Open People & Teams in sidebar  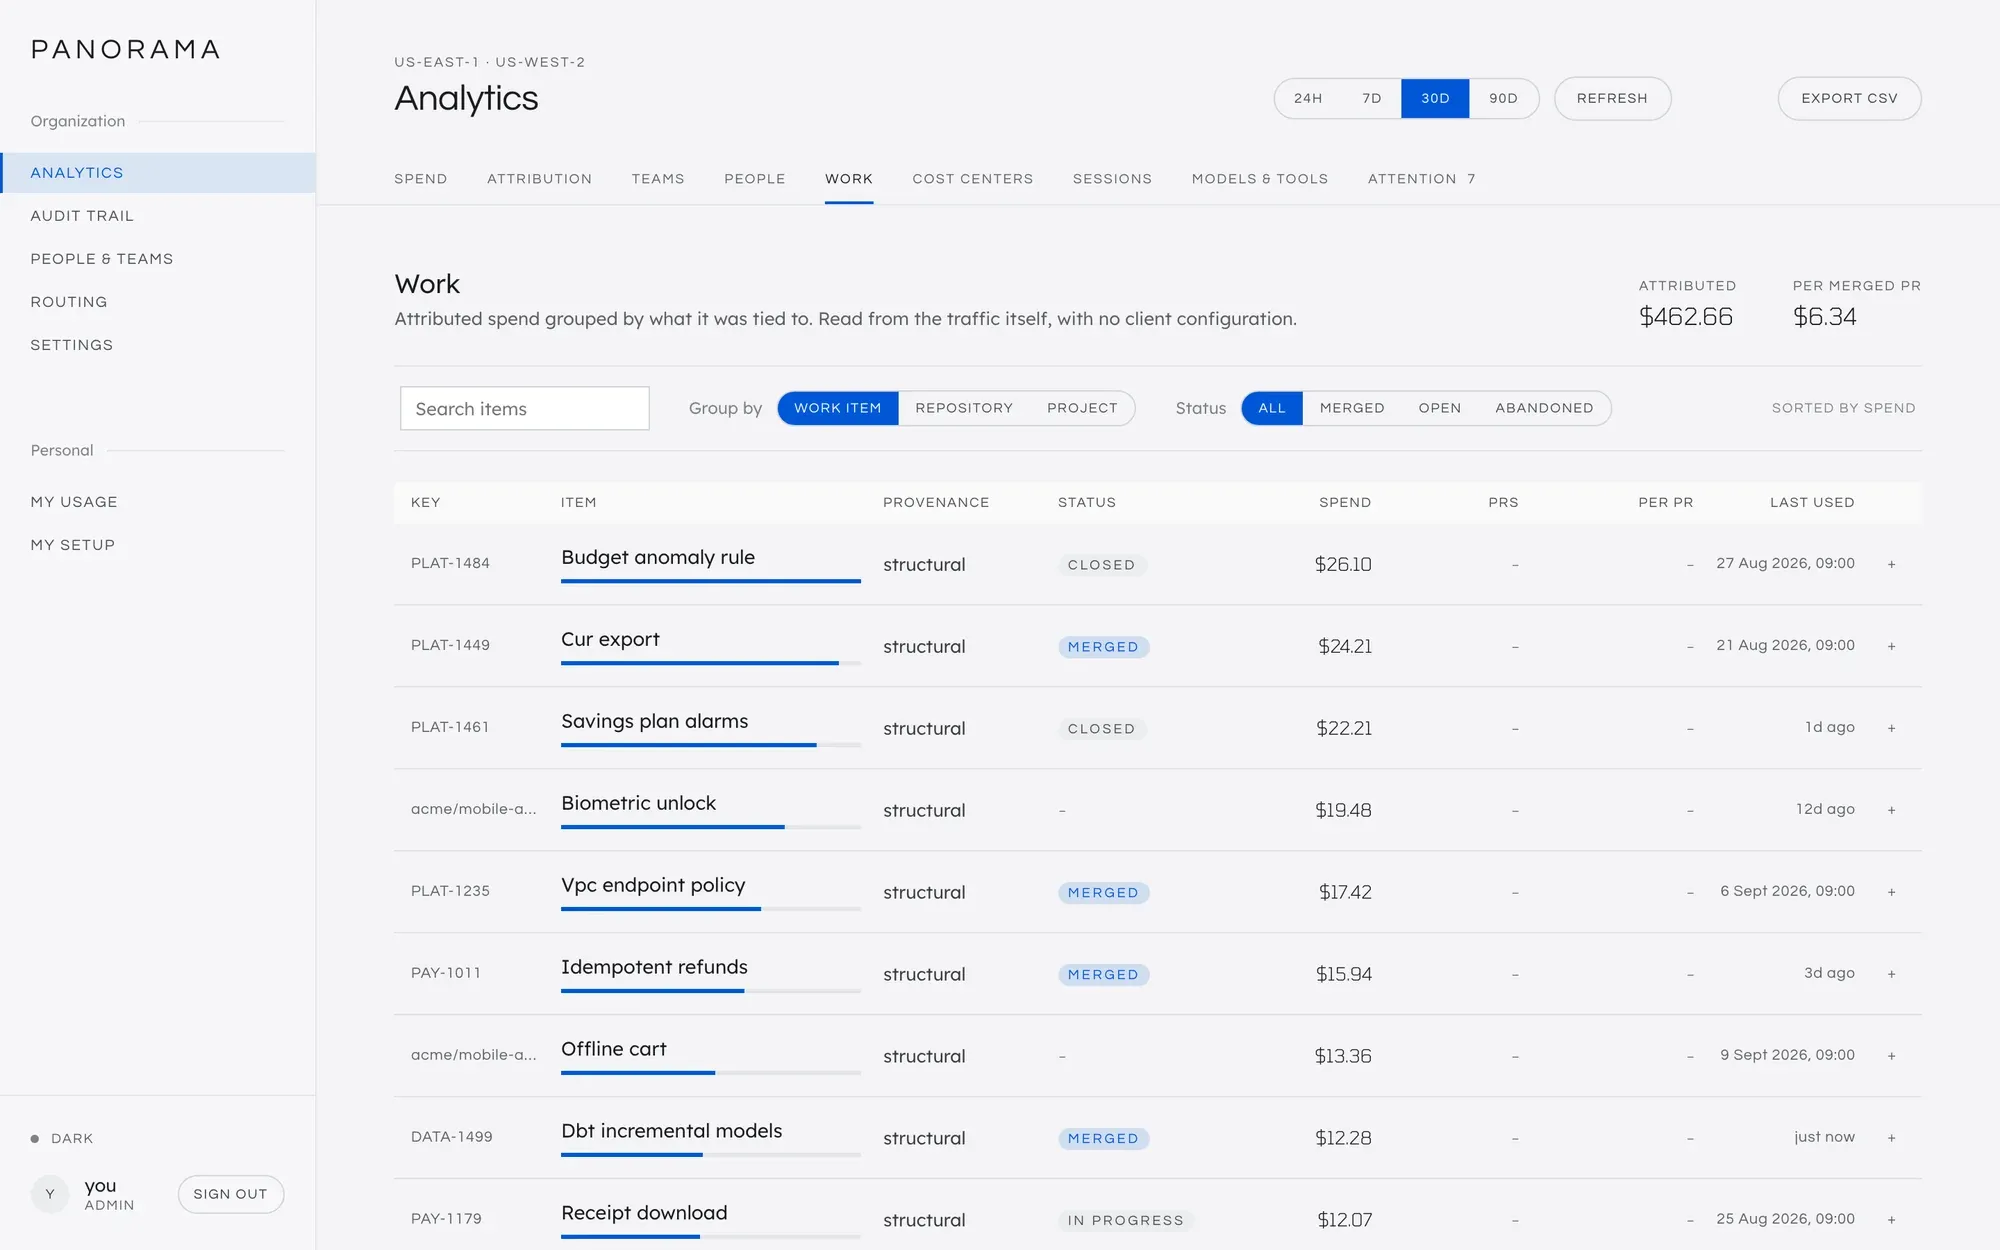coord(158,259)
